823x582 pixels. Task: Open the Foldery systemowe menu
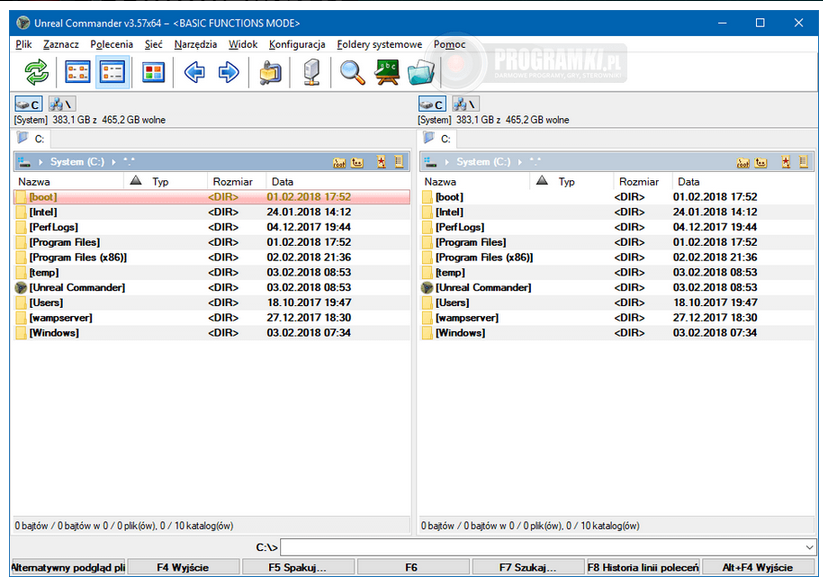click(x=379, y=45)
